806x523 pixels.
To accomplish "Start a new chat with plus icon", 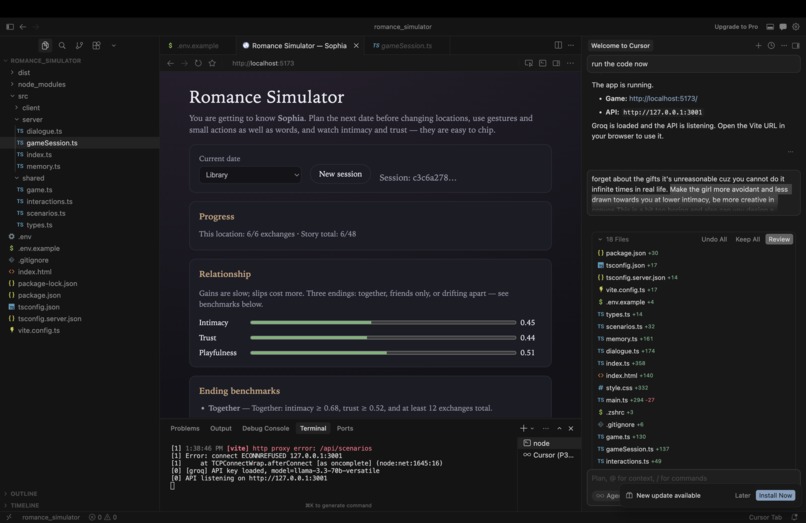I will coord(758,46).
